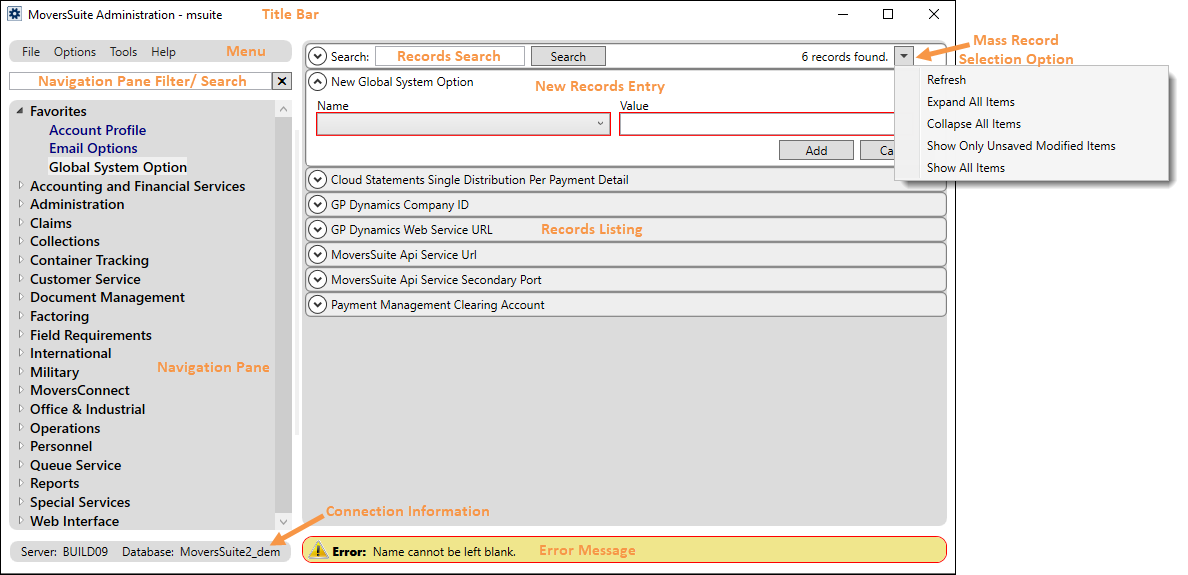This screenshot has height=575, width=1188.
Task: Open Account Profile favorite
Action: click(98, 130)
